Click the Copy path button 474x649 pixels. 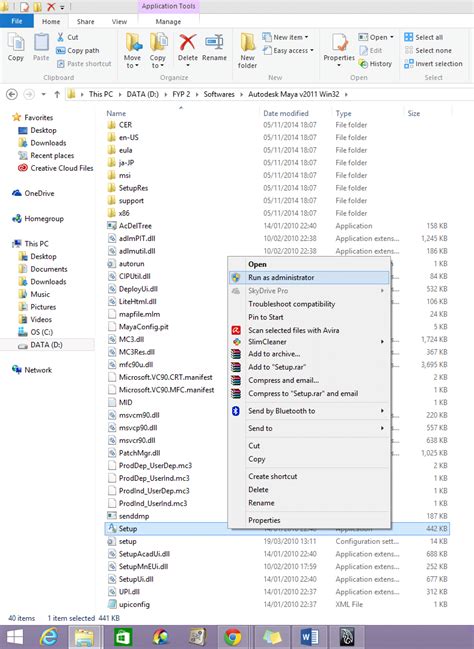[78, 50]
